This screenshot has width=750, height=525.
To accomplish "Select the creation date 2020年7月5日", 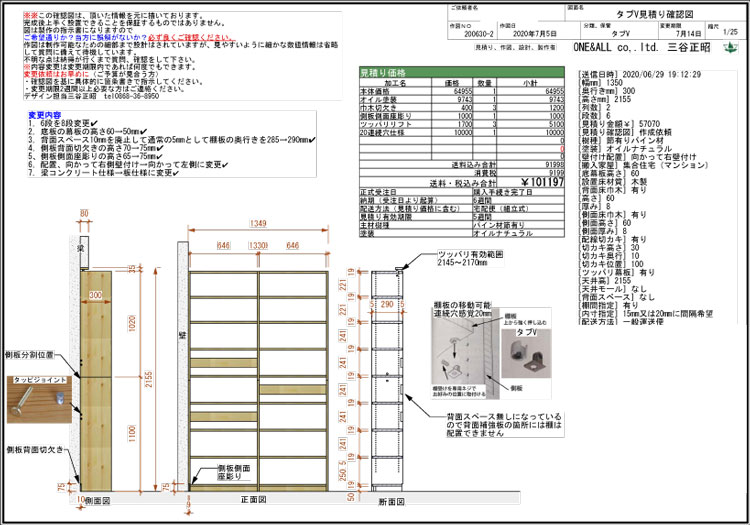I will 535,34.
